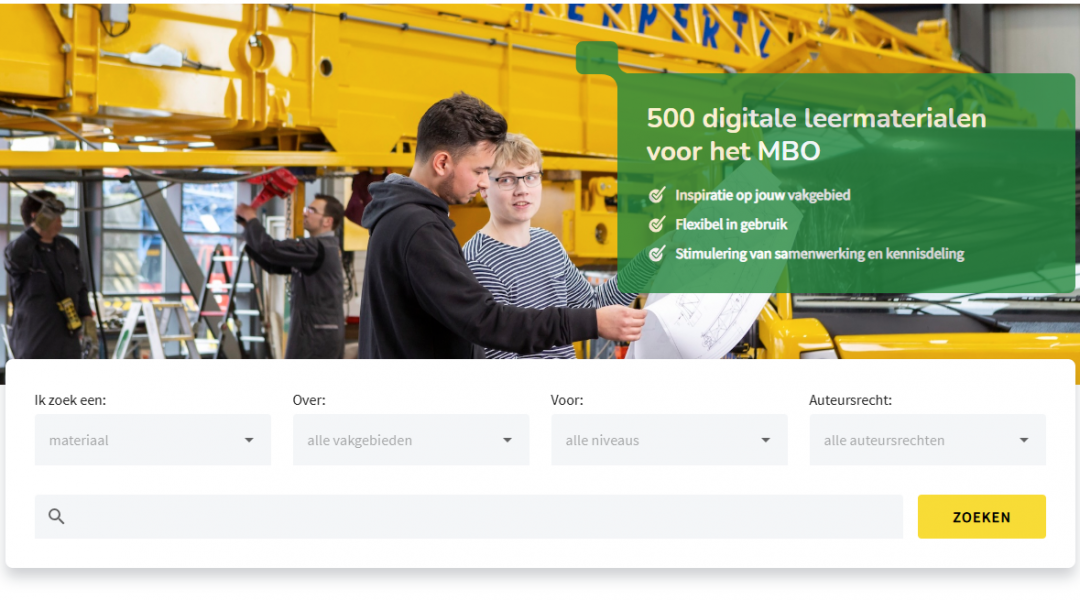
Task: Click the magnifying glass search icon
Action: point(56,517)
